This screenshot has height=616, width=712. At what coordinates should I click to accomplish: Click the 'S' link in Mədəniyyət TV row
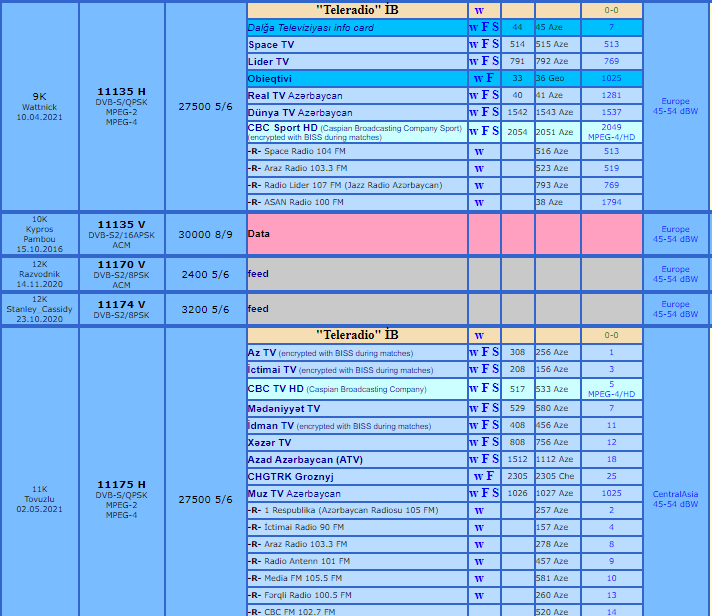[495, 408]
